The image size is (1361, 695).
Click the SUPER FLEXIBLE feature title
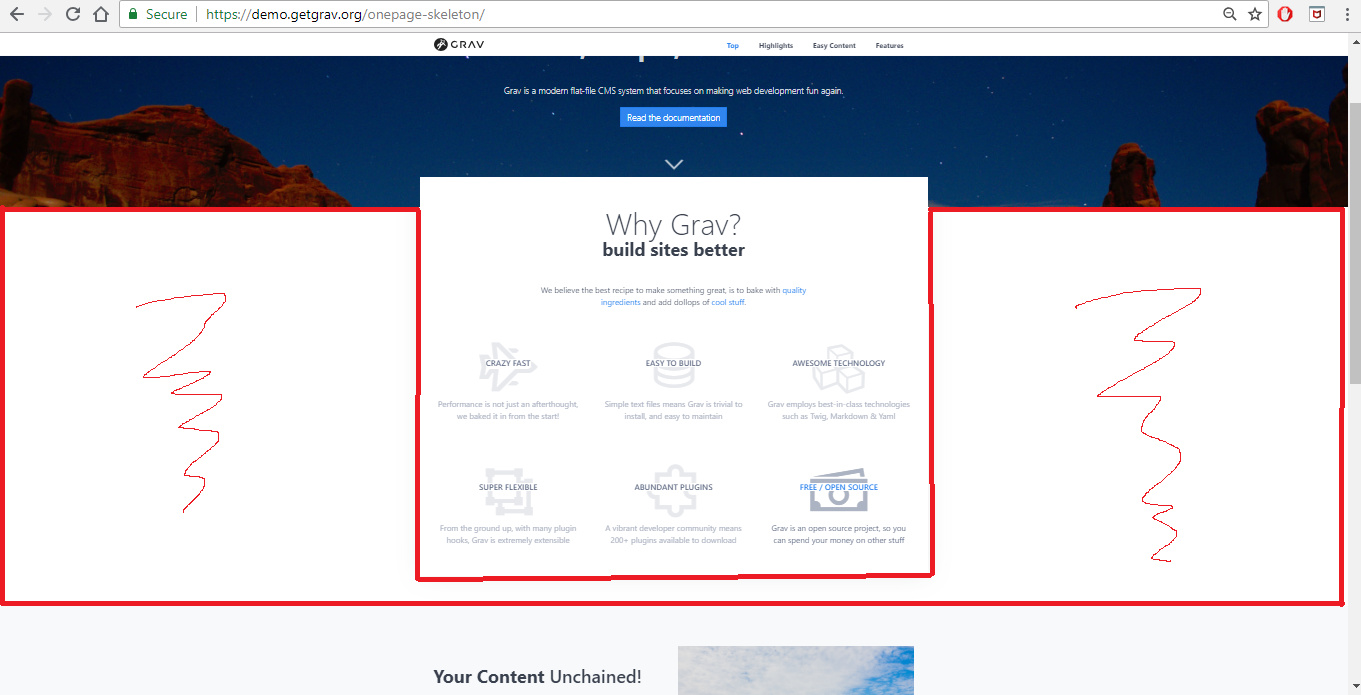pos(508,487)
